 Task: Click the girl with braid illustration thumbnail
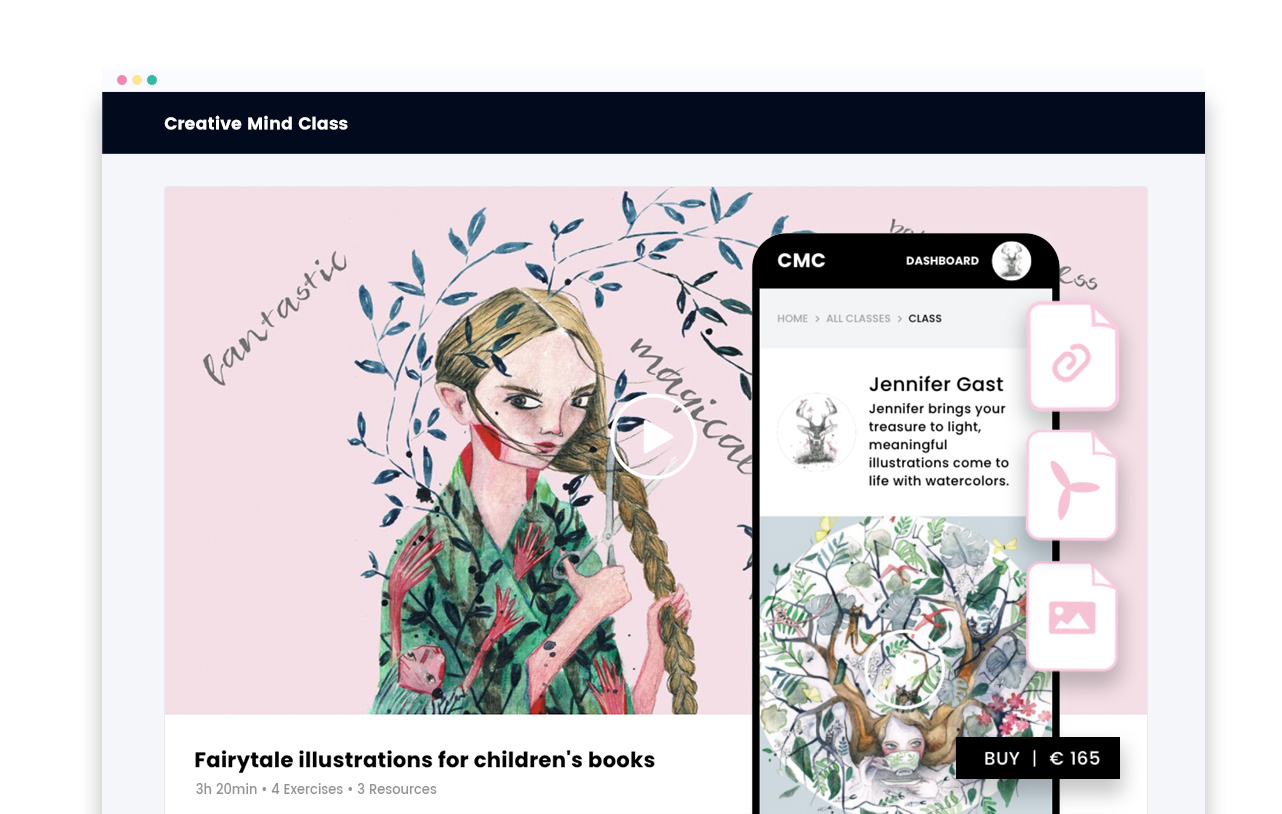coord(458,451)
